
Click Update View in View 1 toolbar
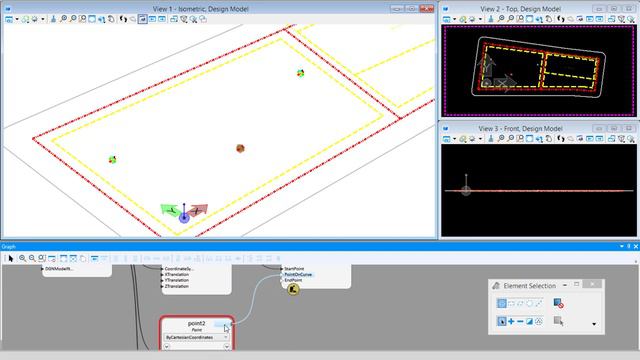point(53,19)
